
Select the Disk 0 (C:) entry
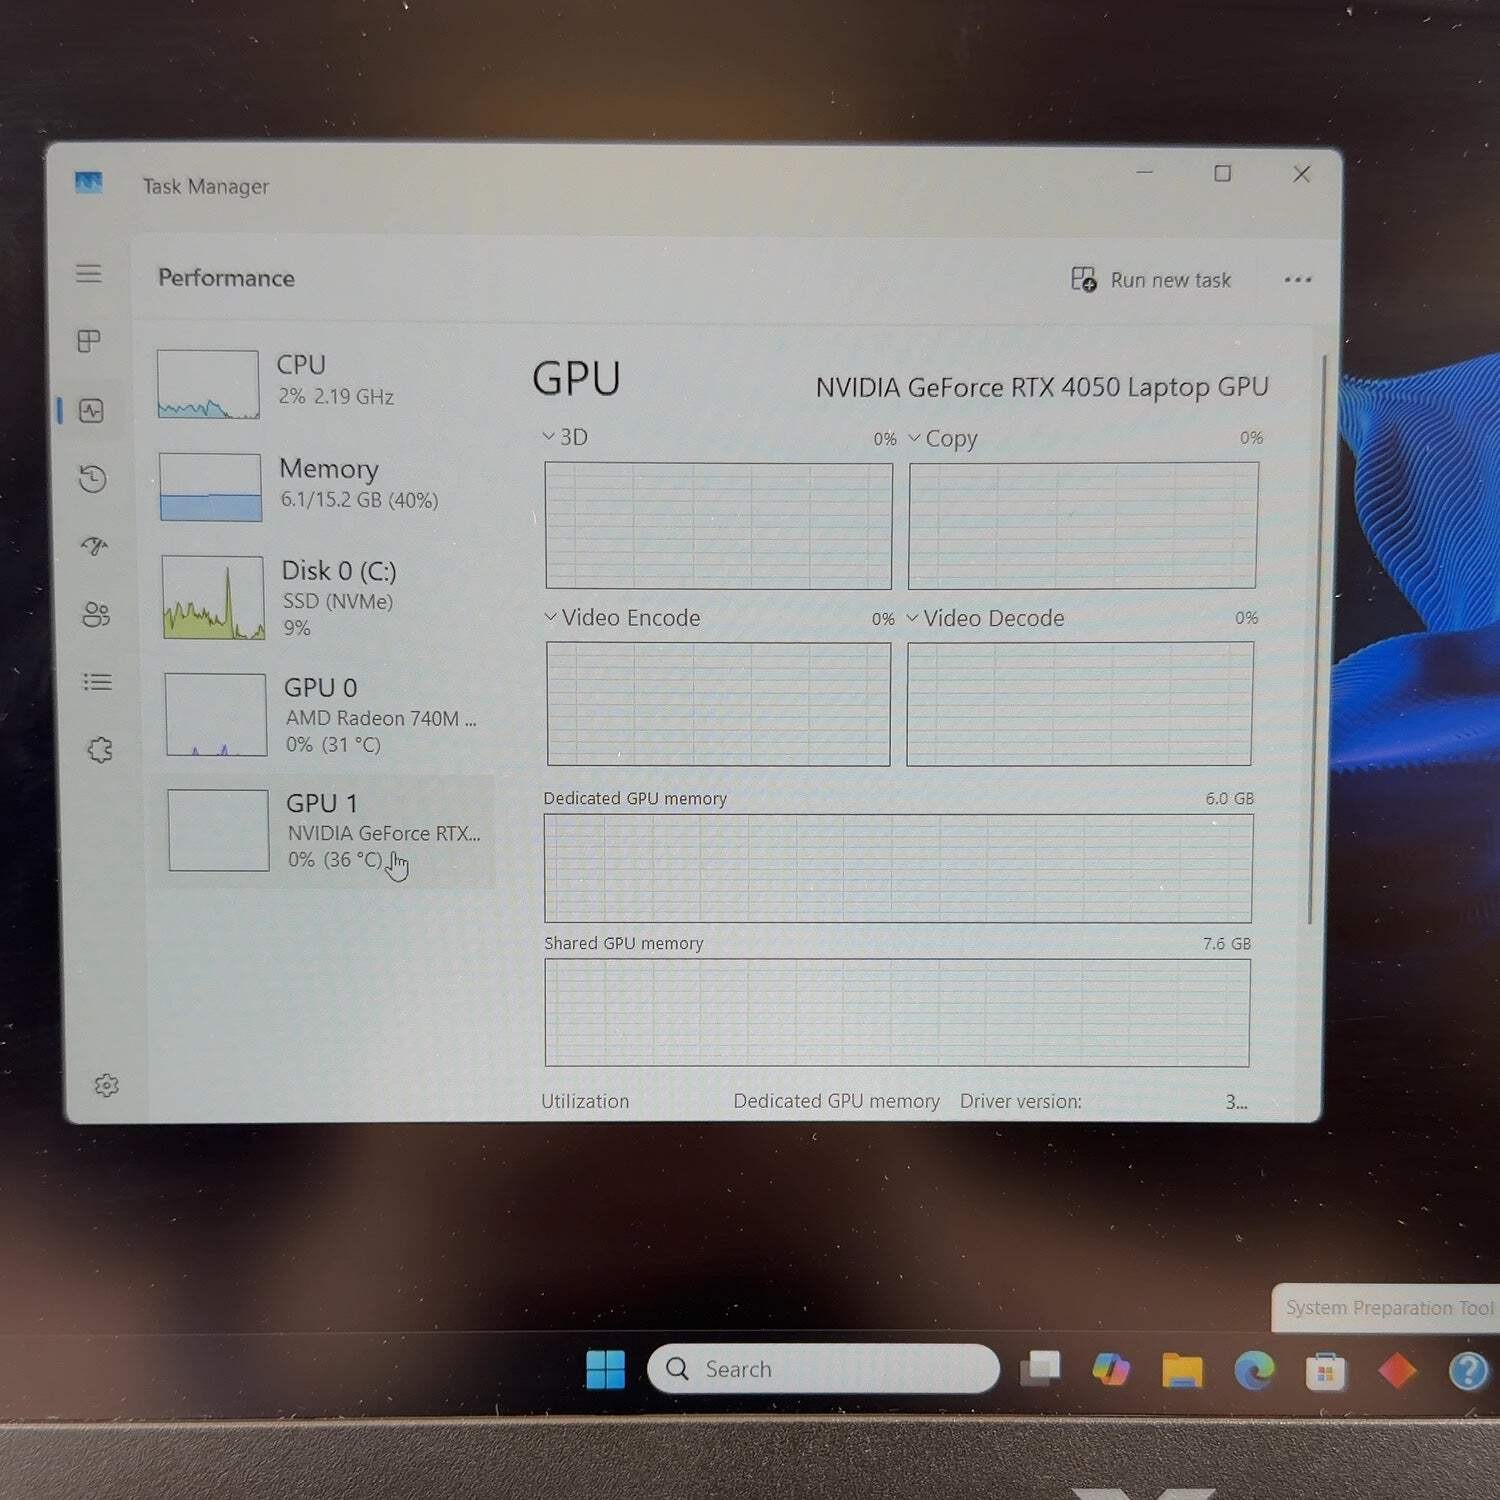324,598
